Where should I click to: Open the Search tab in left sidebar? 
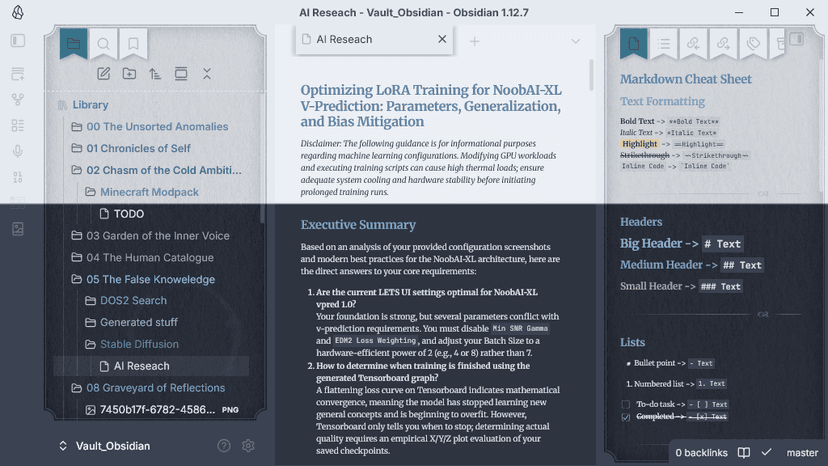tap(104, 44)
